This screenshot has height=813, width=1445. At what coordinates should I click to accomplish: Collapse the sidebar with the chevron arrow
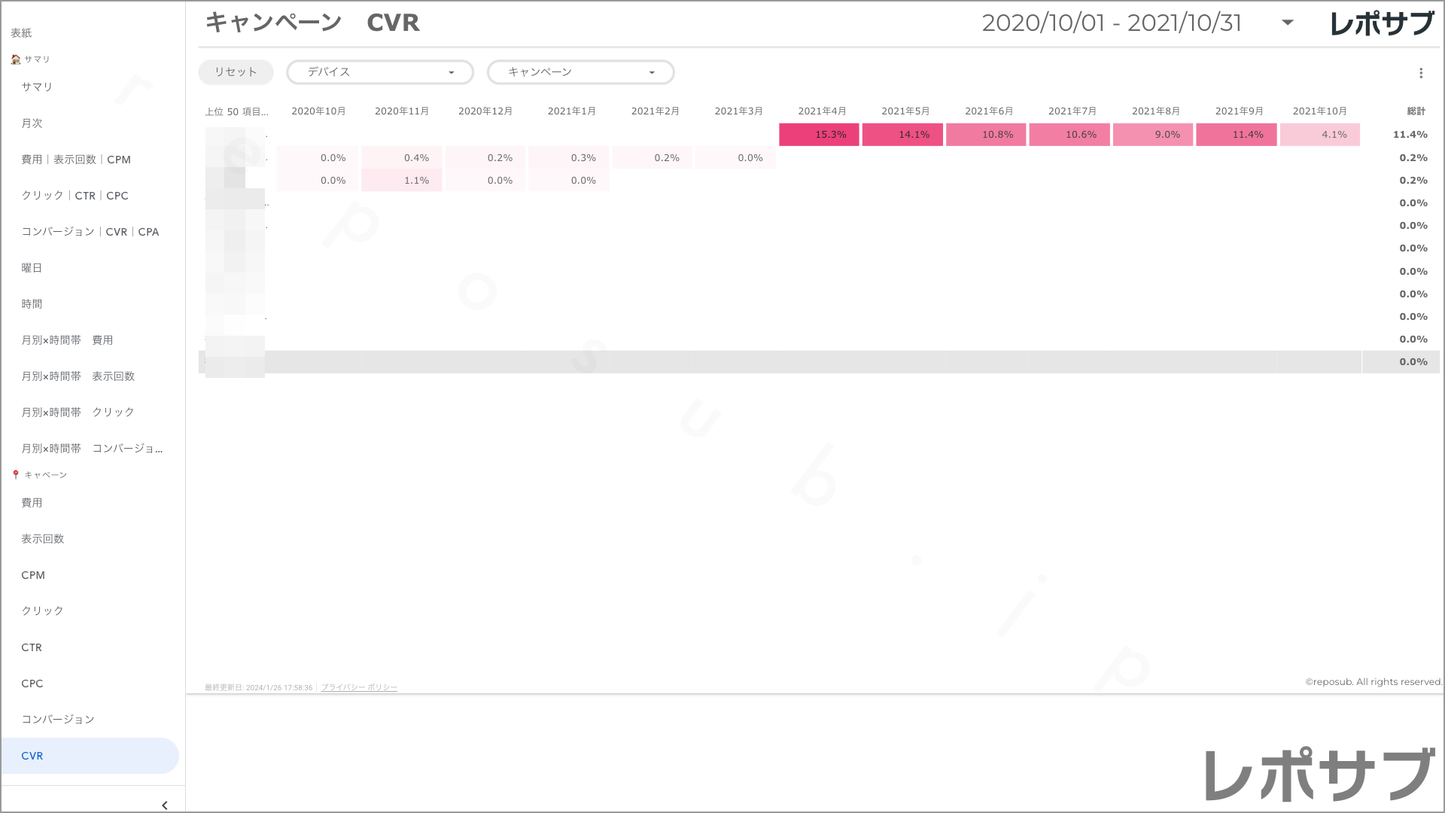click(164, 804)
